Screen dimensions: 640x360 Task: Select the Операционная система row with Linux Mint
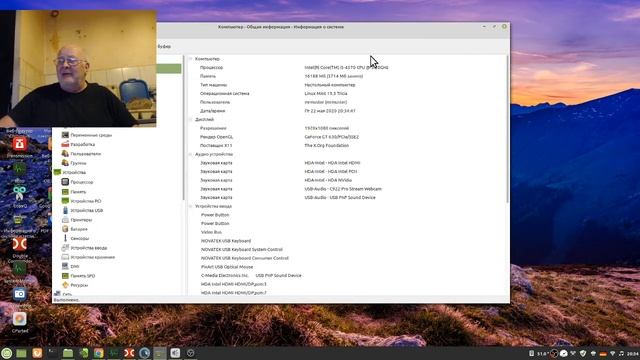[x=347, y=93]
